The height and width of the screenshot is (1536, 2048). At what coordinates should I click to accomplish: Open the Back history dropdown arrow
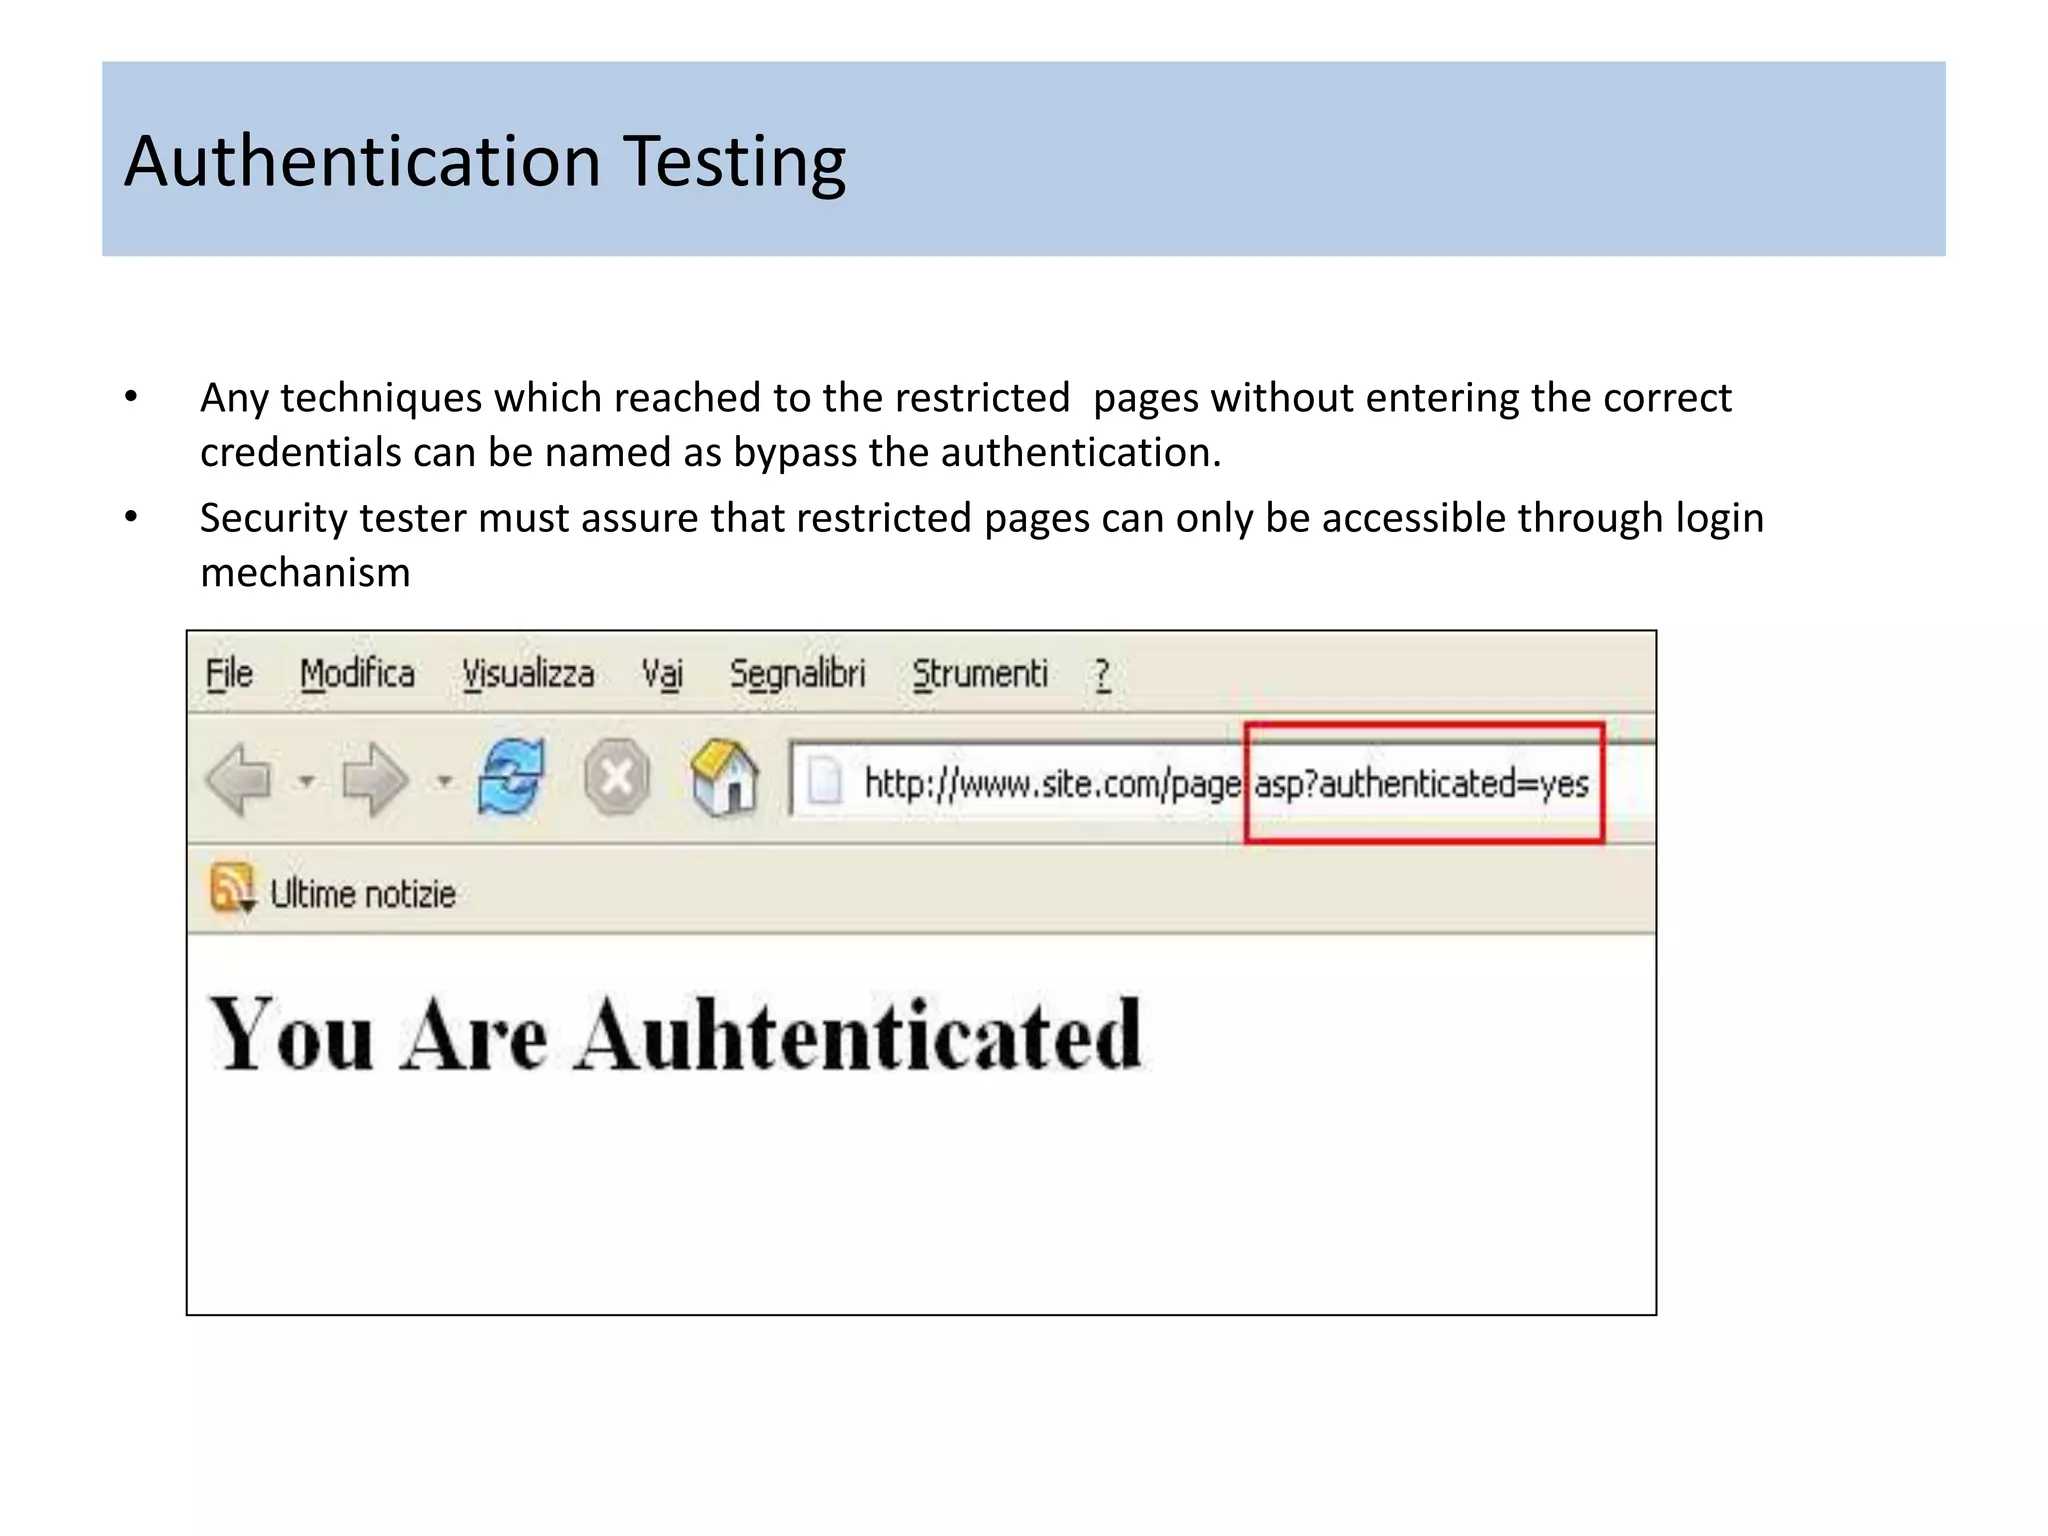pos(307,781)
